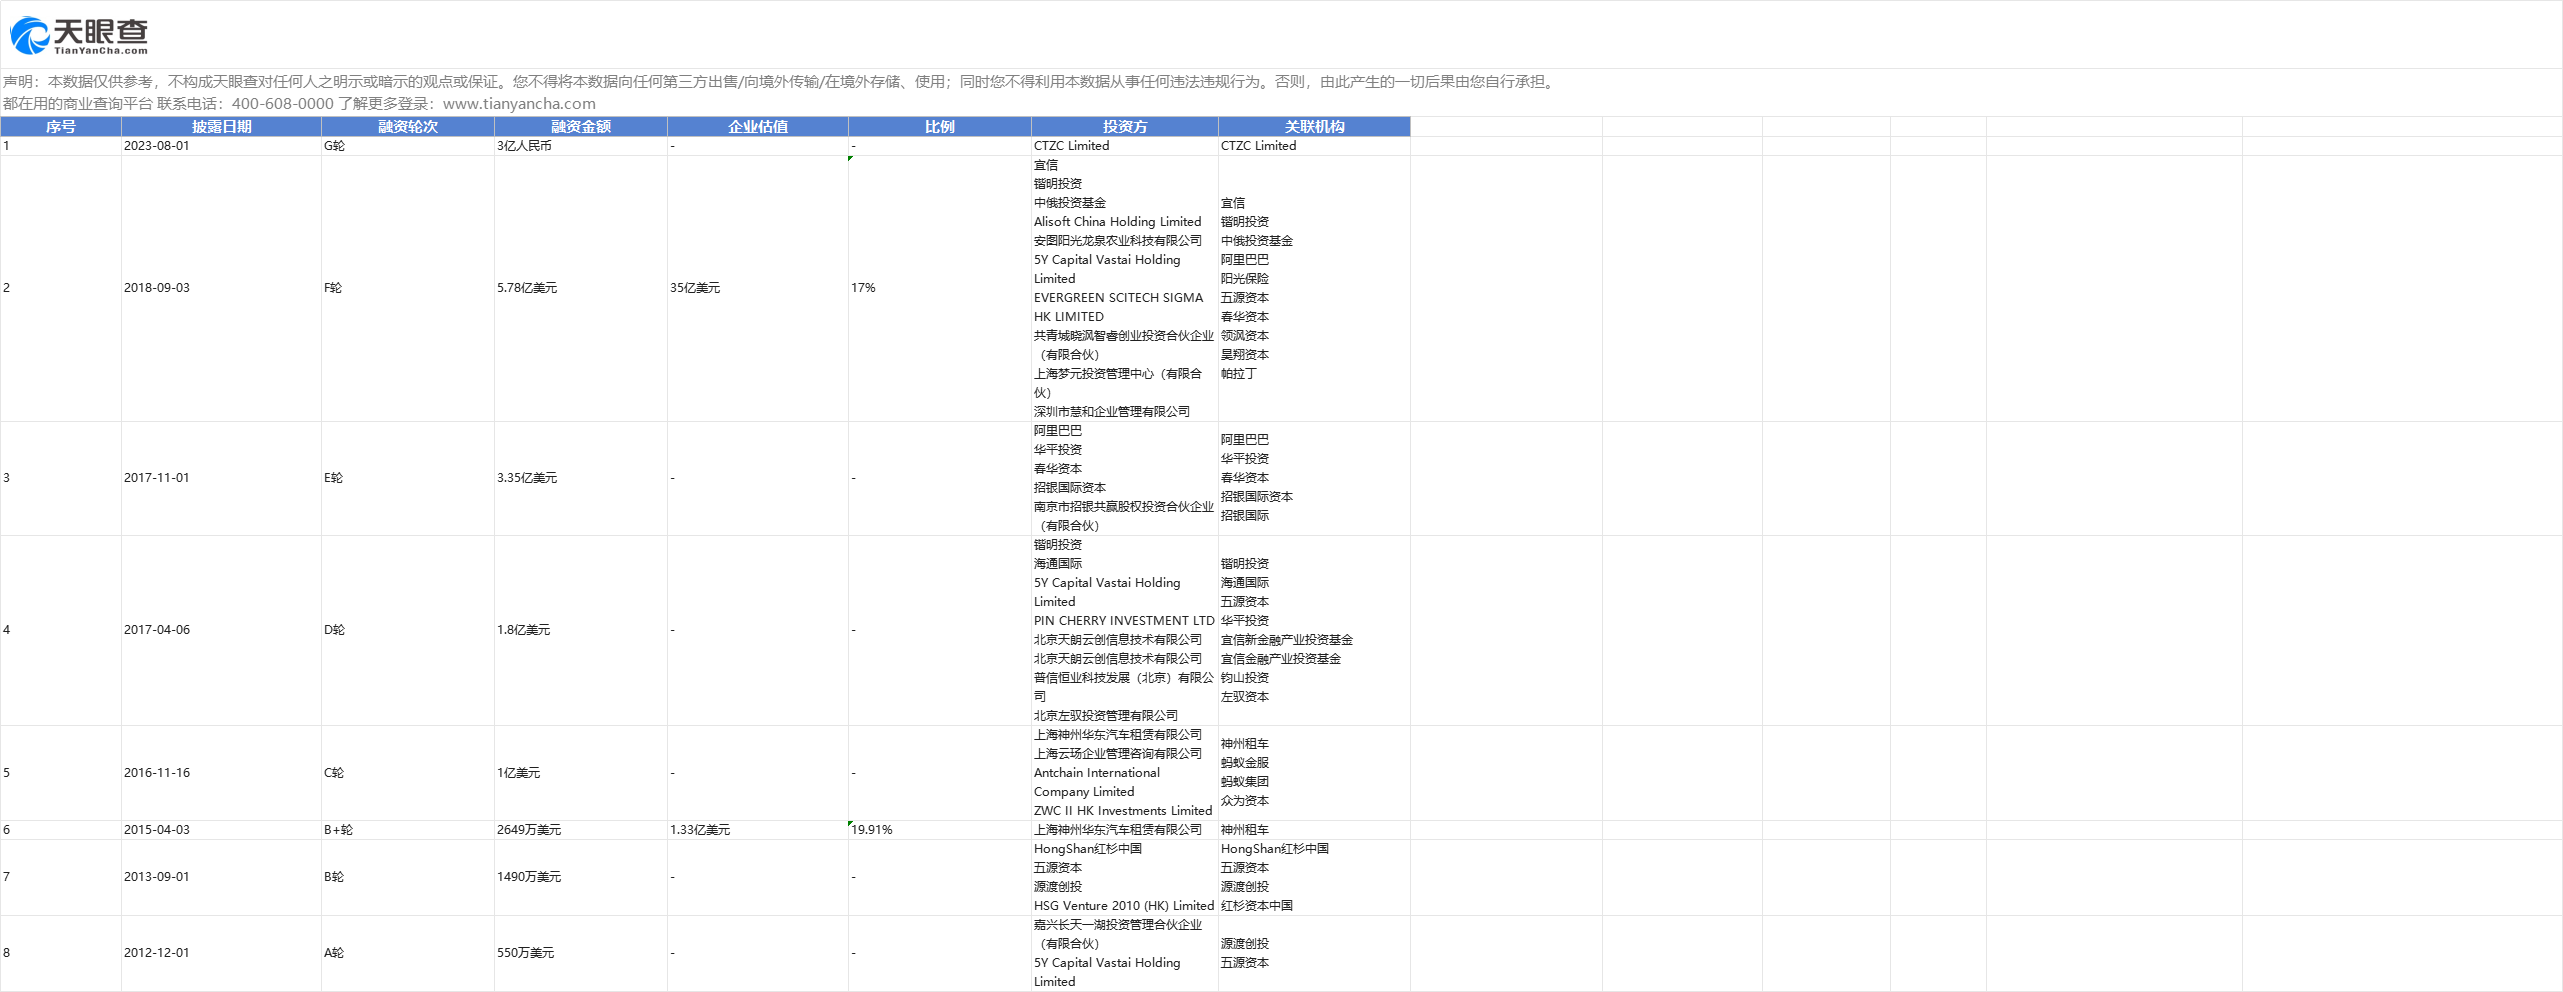
Task: Select the 序号 column header
Action: (61, 127)
